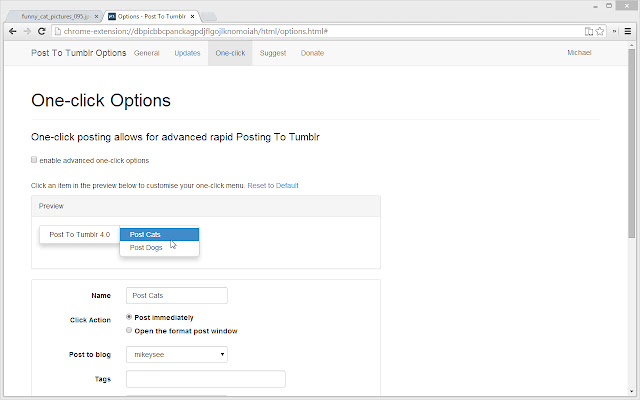Close the funny_cat_pictures tab
This screenshot has height=400, width=640.
96,16
